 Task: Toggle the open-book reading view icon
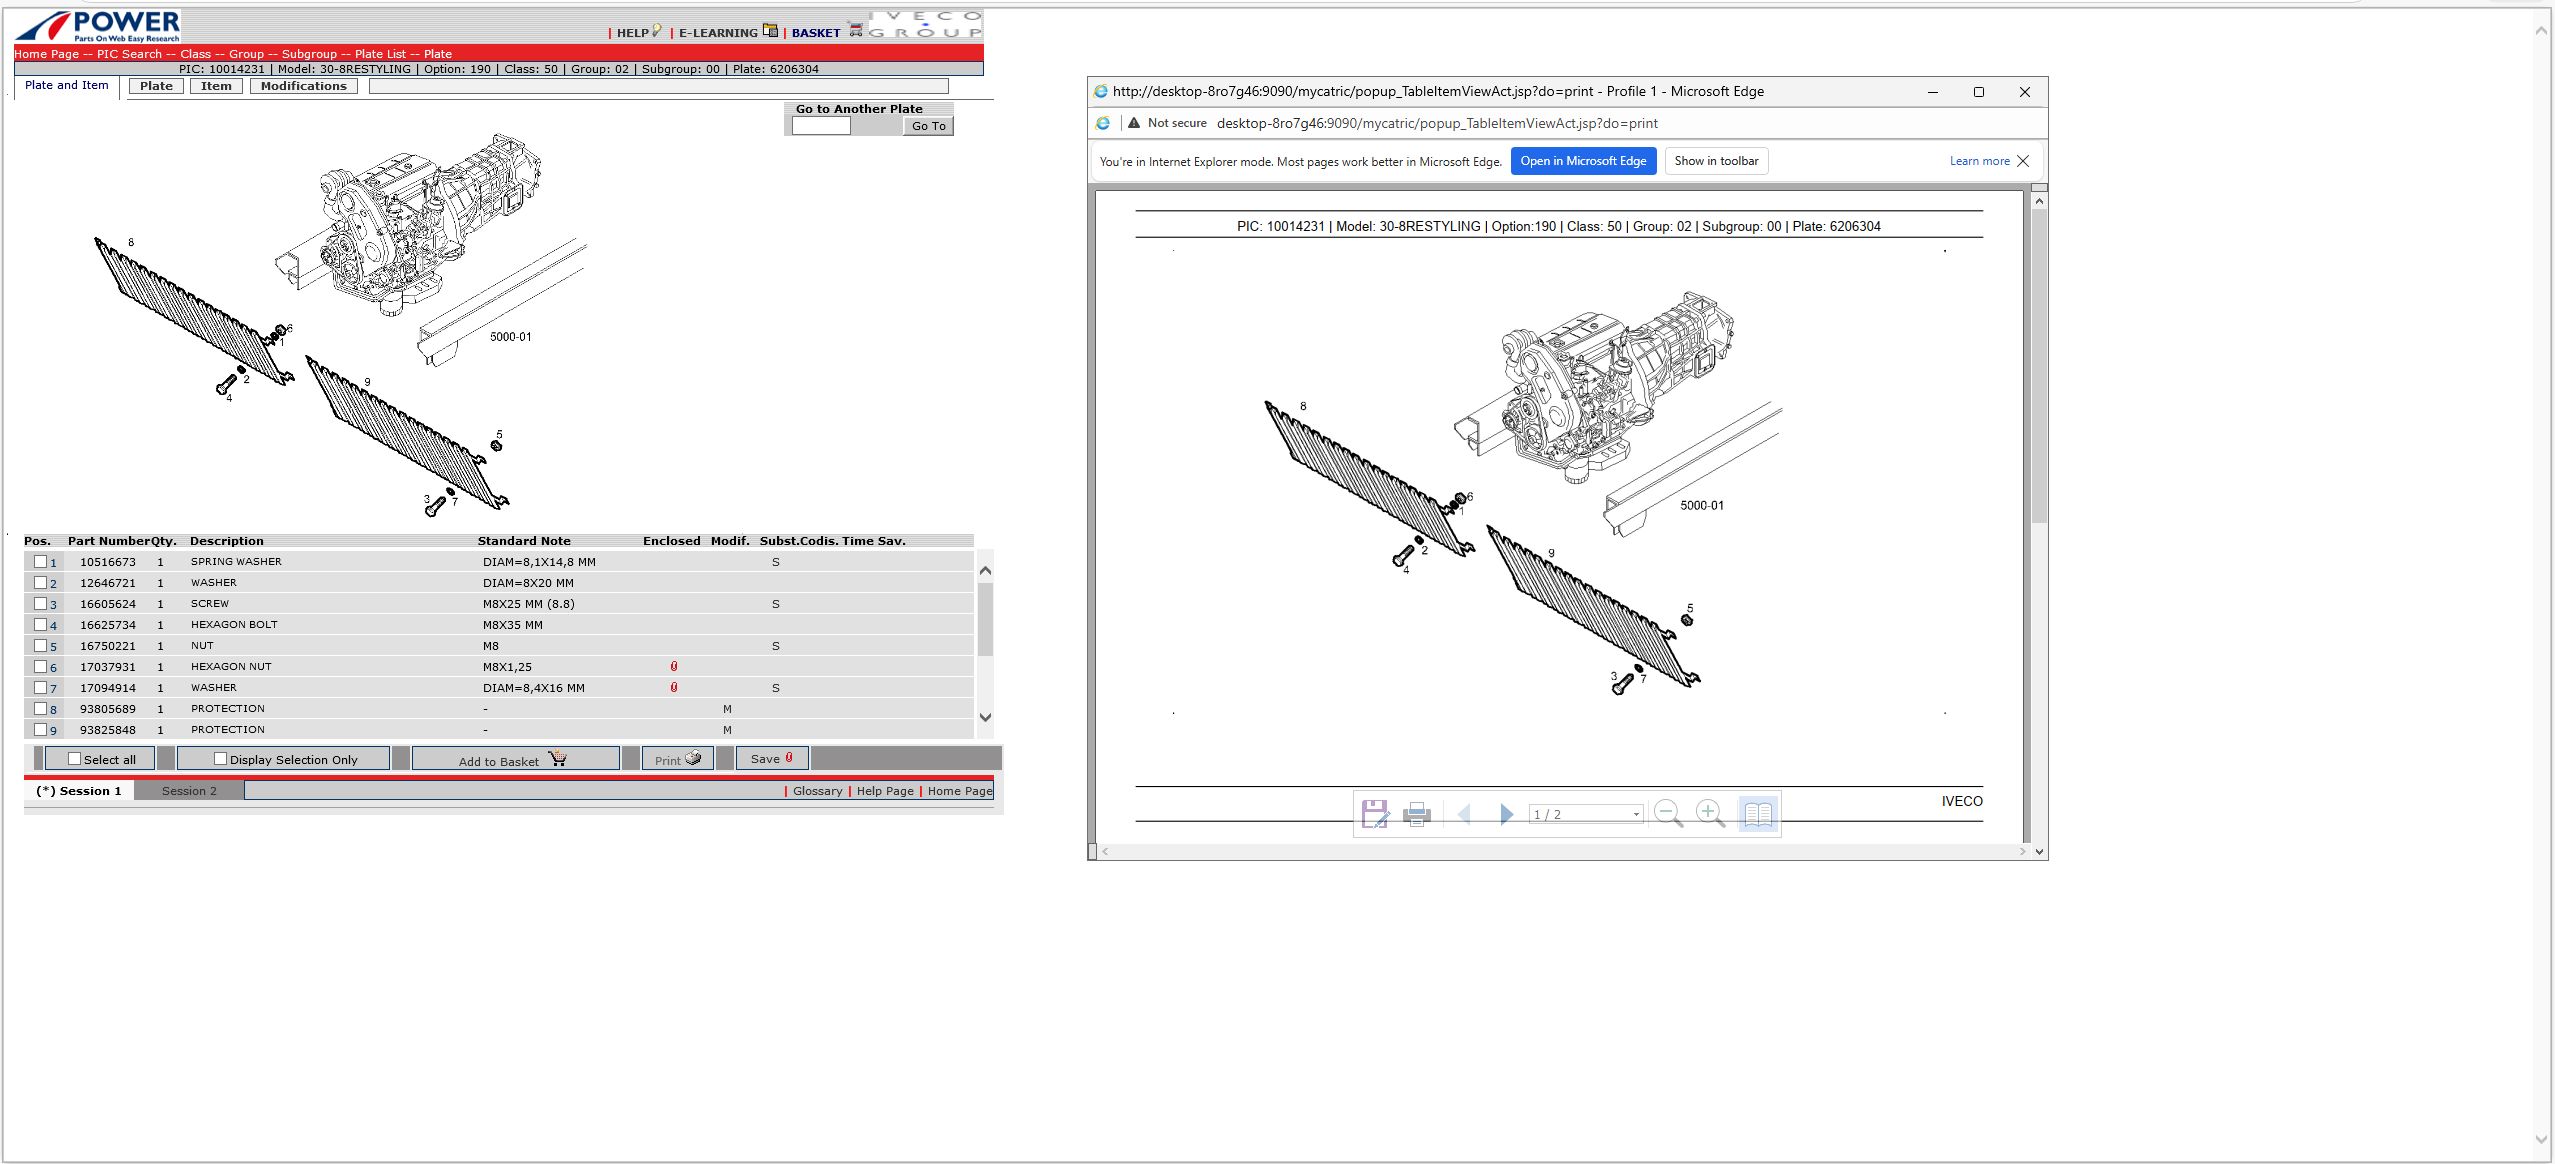1758,814
